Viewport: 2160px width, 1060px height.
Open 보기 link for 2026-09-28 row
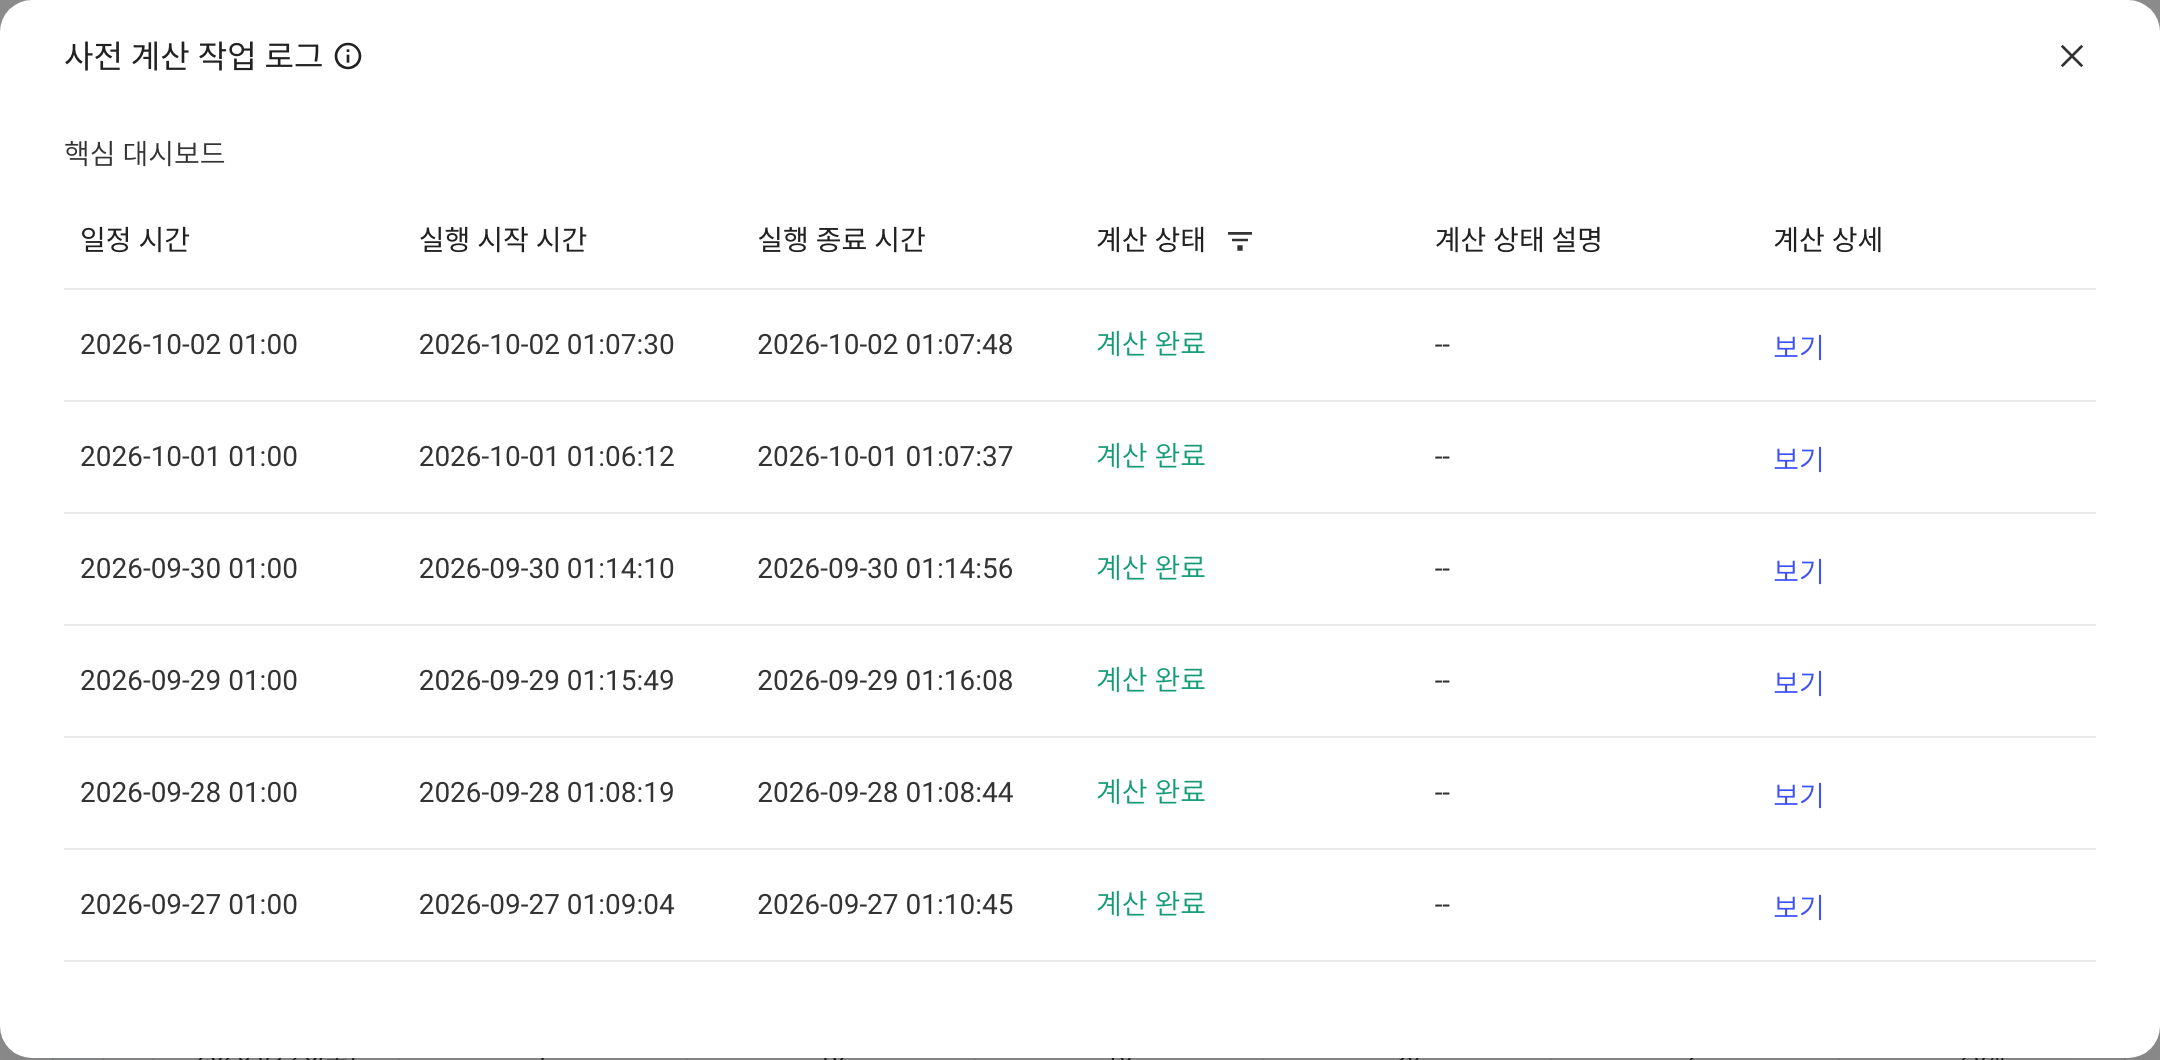[x=1799, y=794]
